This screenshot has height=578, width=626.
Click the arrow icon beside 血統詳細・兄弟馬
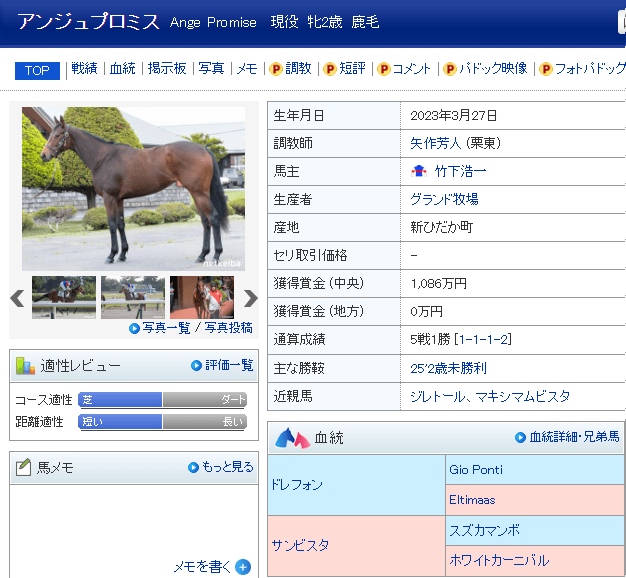coord(520,437)
